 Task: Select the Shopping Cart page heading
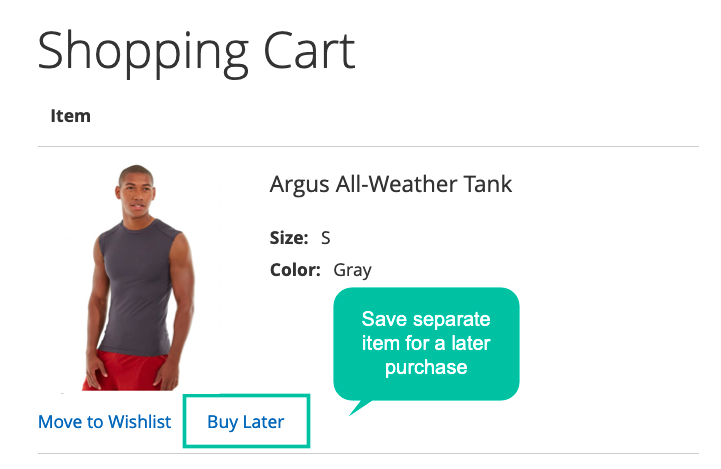point(196,51)
